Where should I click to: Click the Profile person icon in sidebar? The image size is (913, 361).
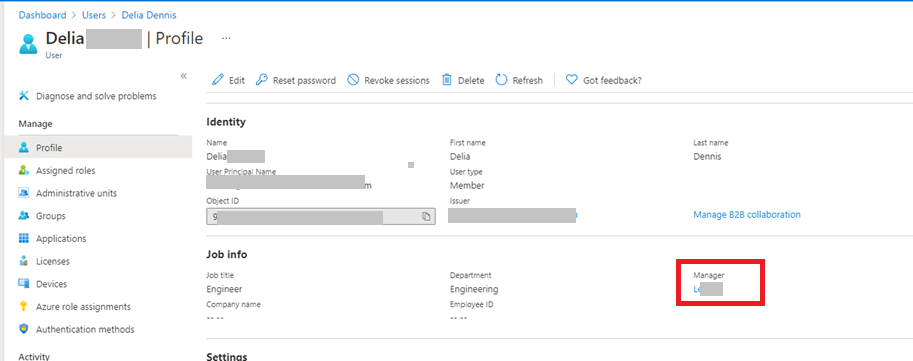click(x=24, y=148)
